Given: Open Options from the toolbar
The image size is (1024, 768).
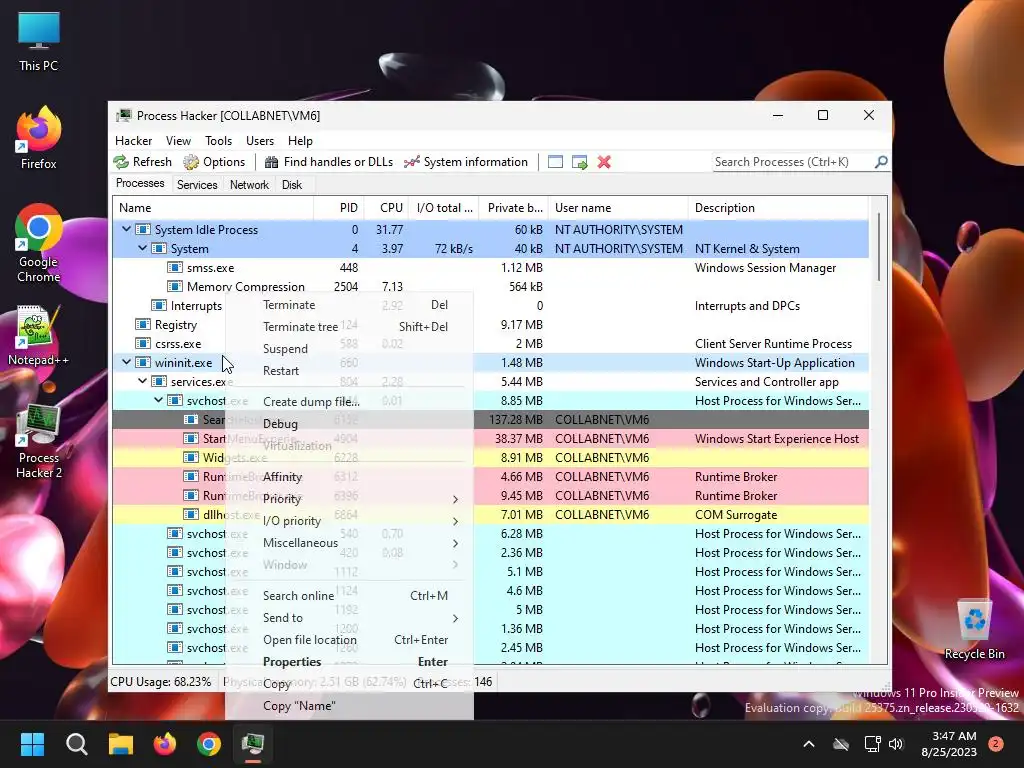Looking at the screenshot, I should point(214,162).
